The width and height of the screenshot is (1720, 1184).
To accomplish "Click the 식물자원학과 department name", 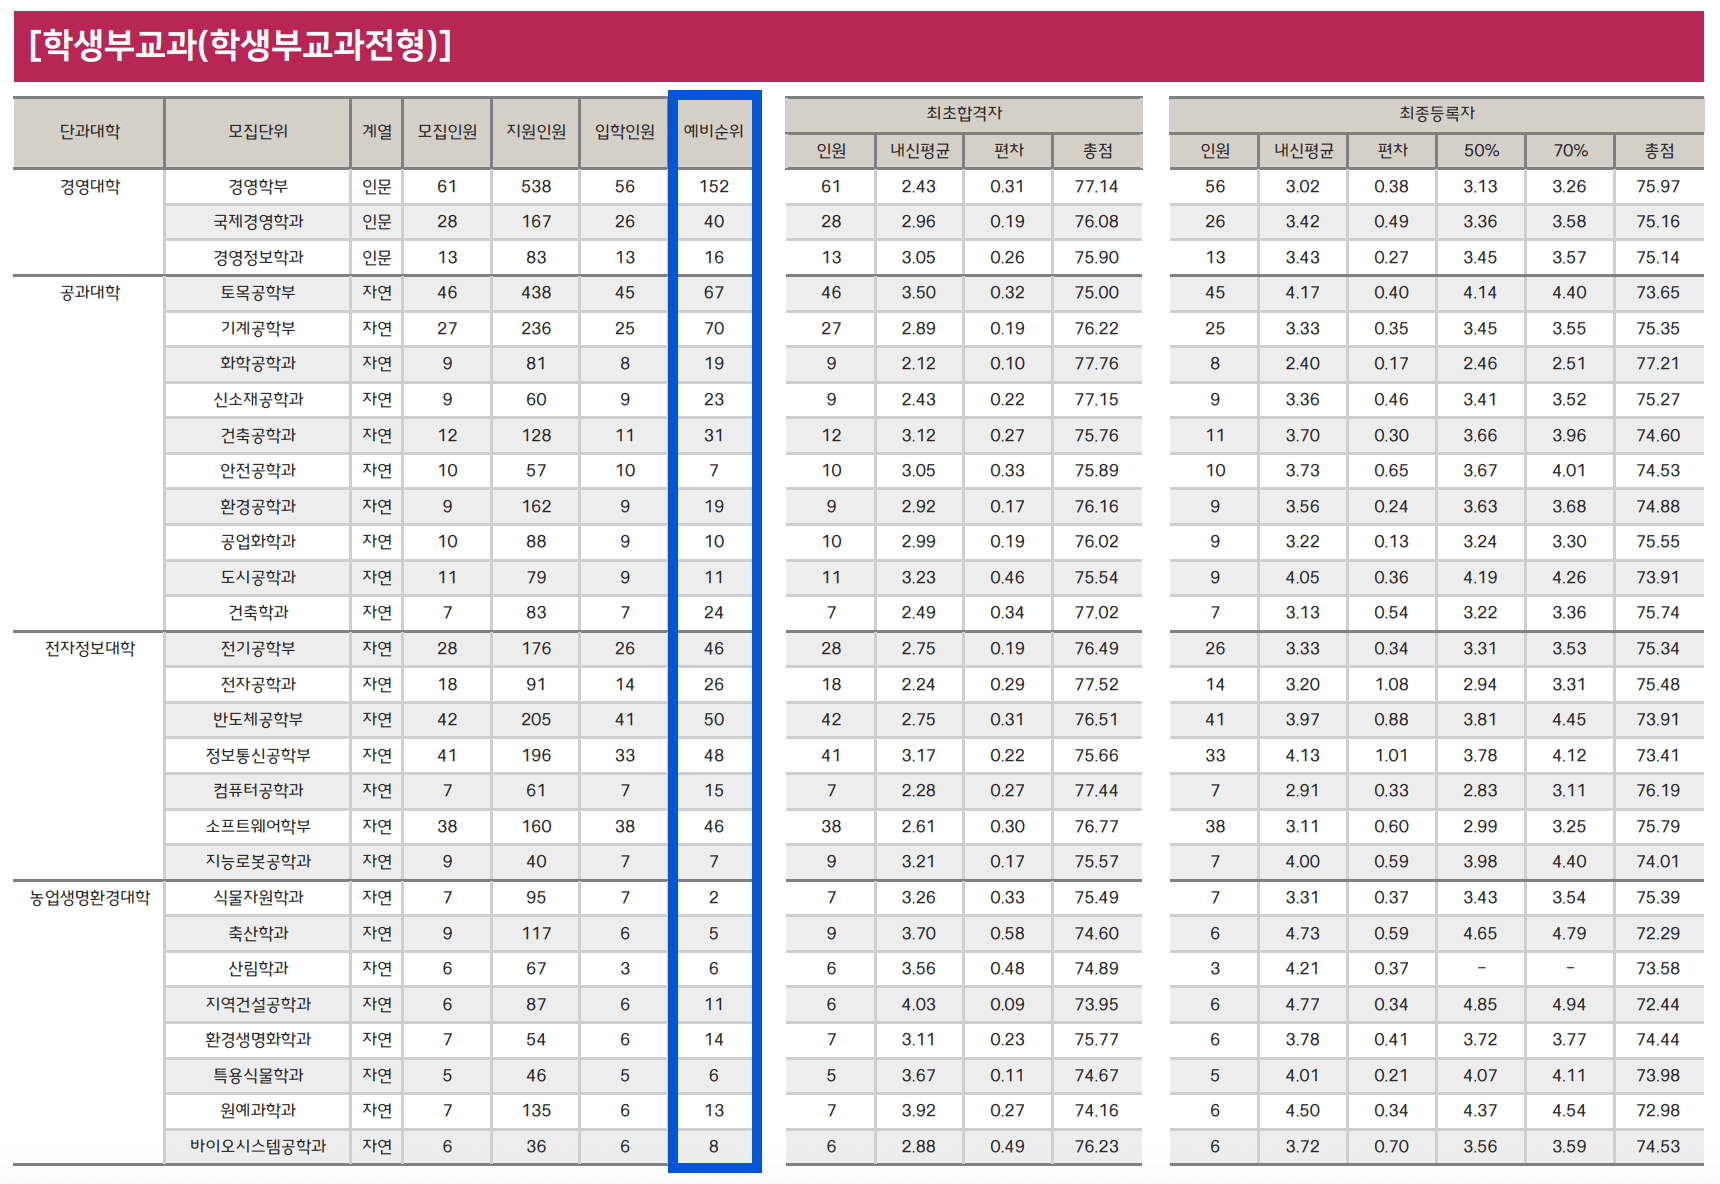I will [258, 898].
